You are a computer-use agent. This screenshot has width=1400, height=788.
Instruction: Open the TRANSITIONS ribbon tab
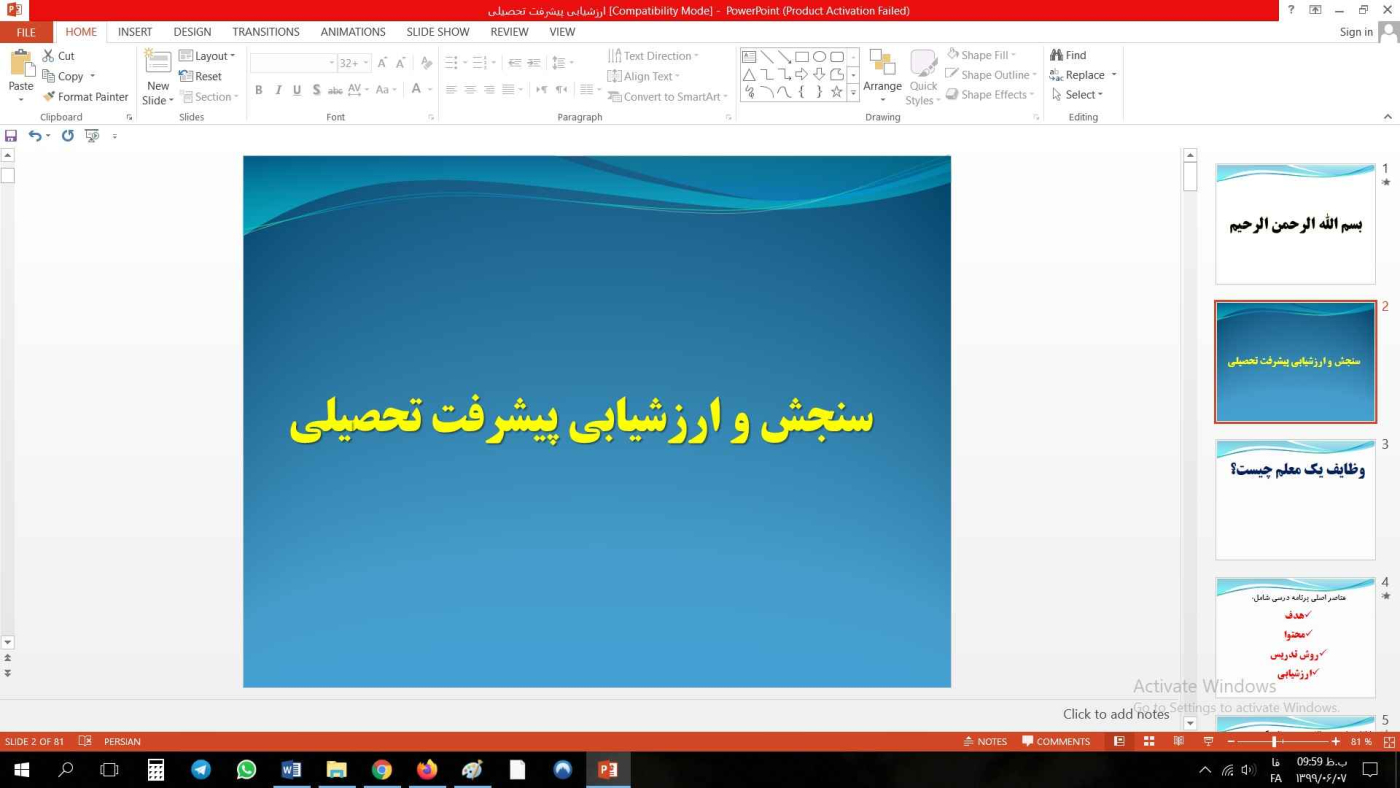(266, 32)
